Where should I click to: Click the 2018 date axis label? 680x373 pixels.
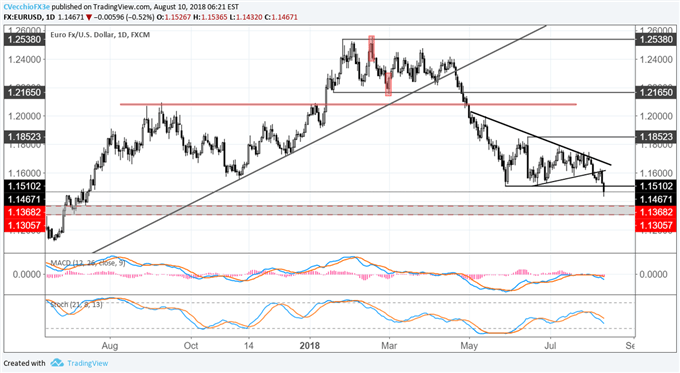pos(310,346)
